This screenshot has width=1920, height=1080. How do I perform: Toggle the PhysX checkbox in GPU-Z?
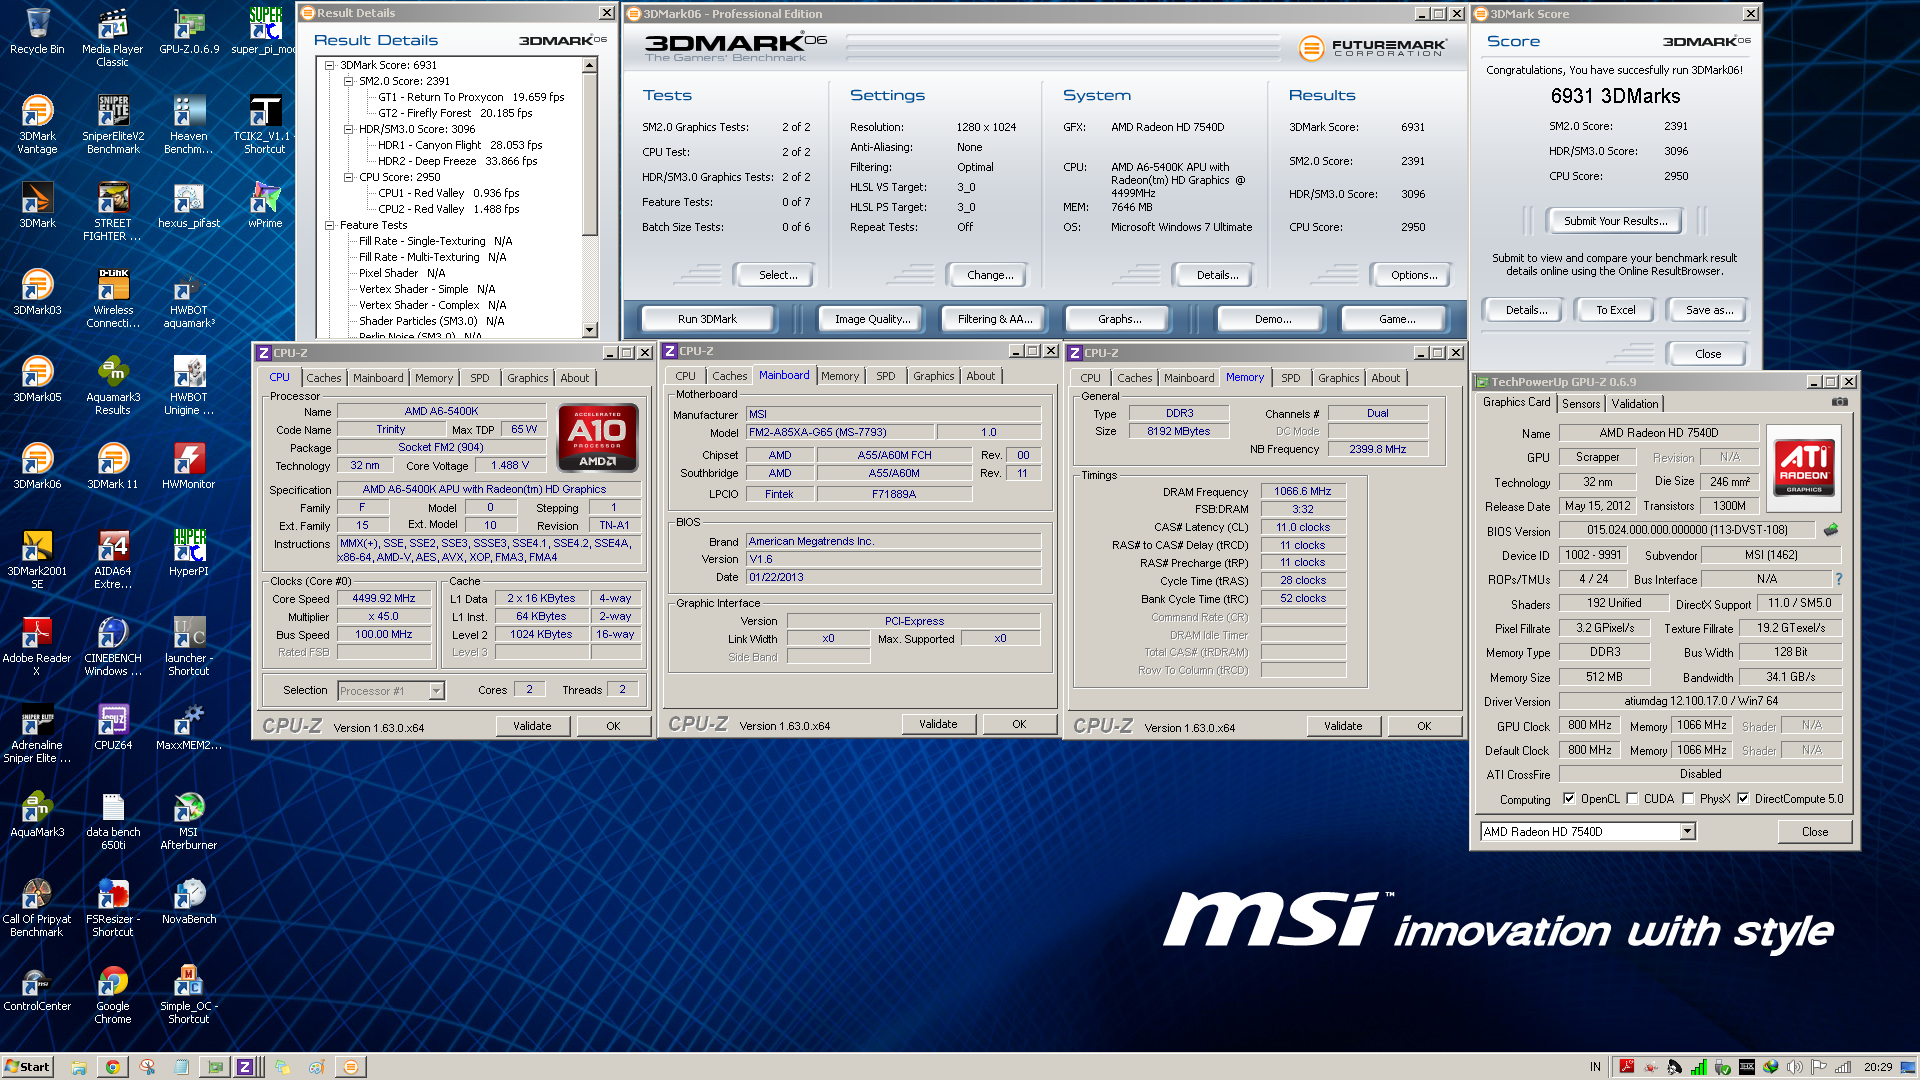click(x=1688, y=798)
